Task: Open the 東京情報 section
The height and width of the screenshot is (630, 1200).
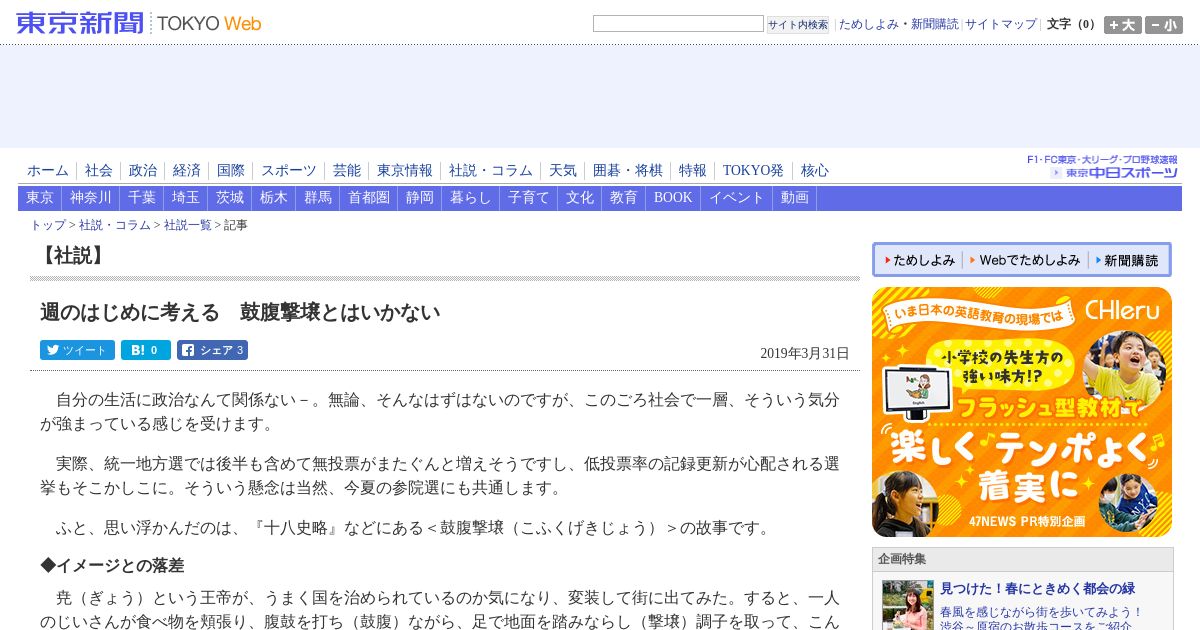Action: pyautogui.click(x=405, y=171)
